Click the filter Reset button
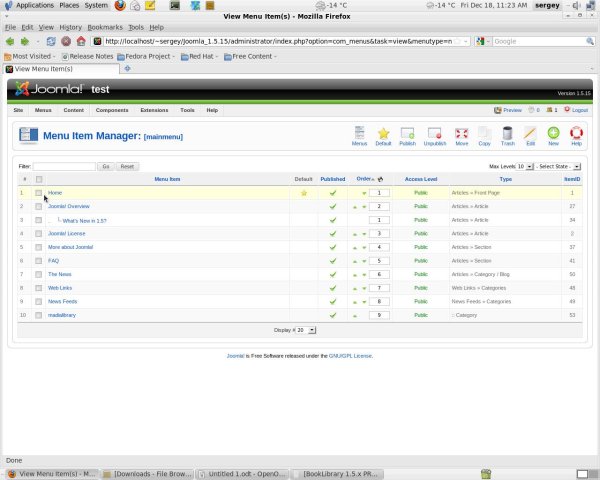The width and height of the screenshot is (600, 480). [127, 167]
